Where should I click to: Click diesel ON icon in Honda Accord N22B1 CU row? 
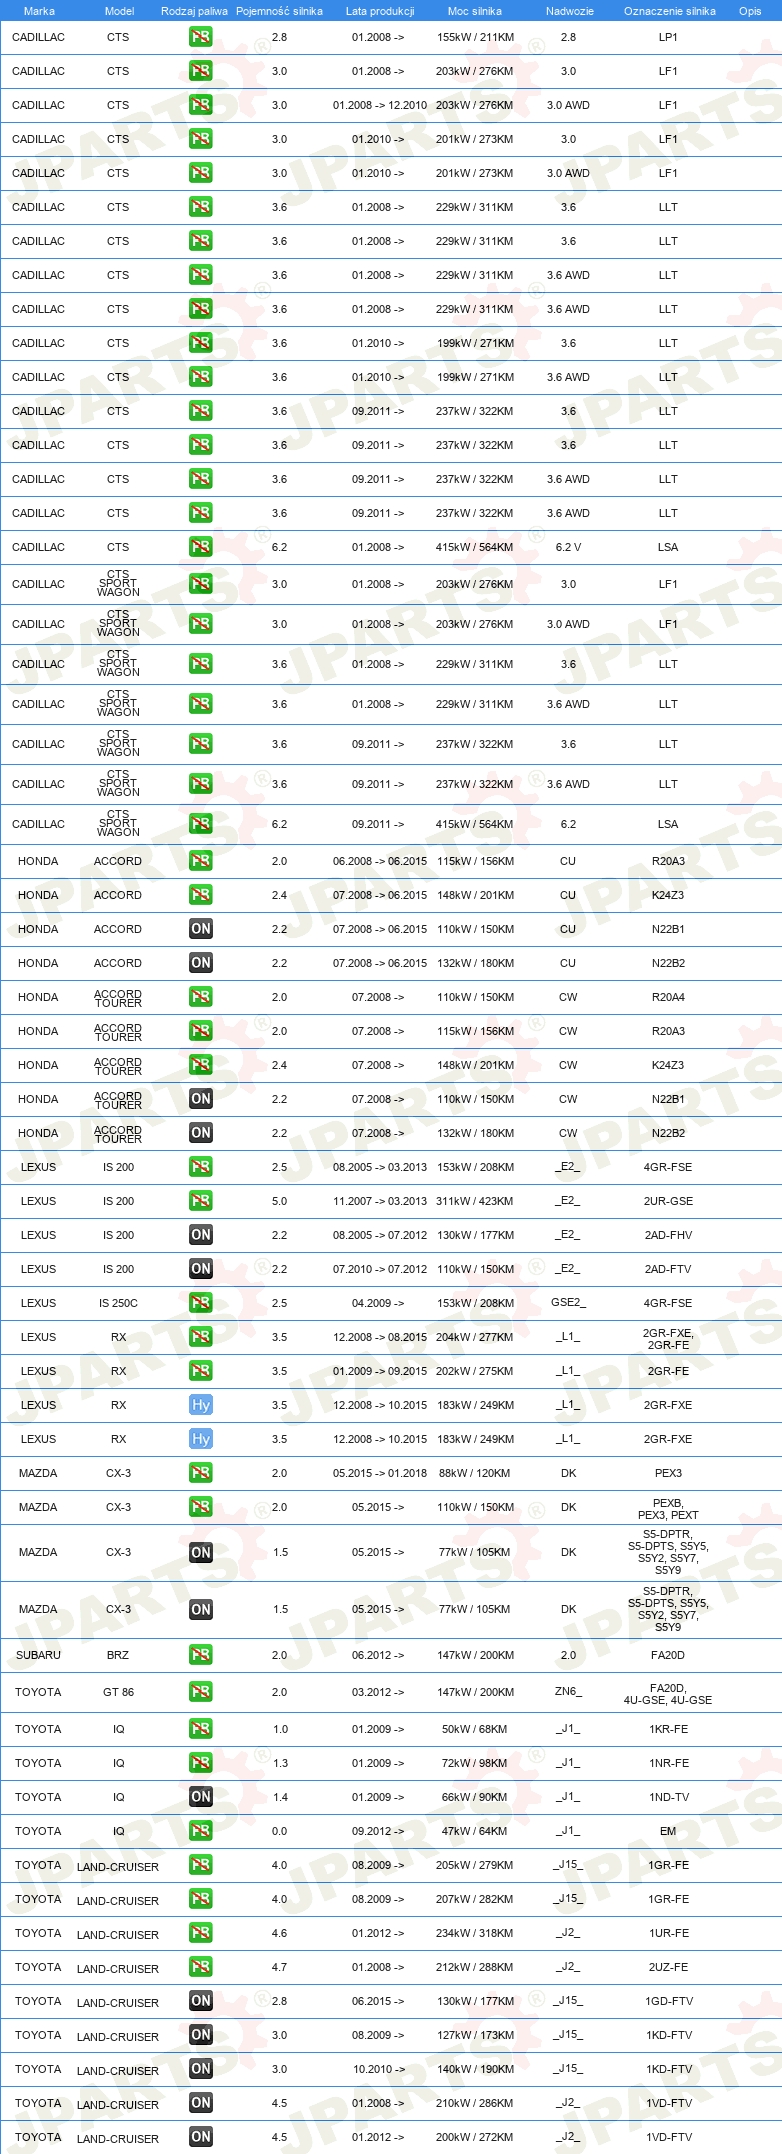click(201, 929)
